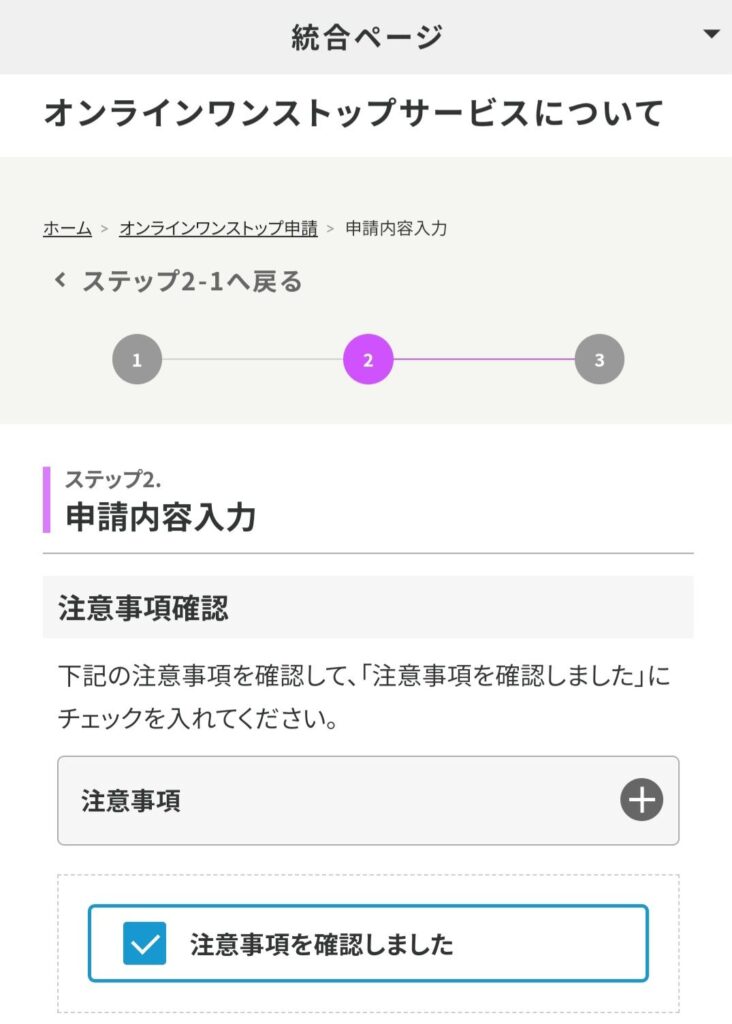Click the step 3 circle indicator

coord(599,360)
